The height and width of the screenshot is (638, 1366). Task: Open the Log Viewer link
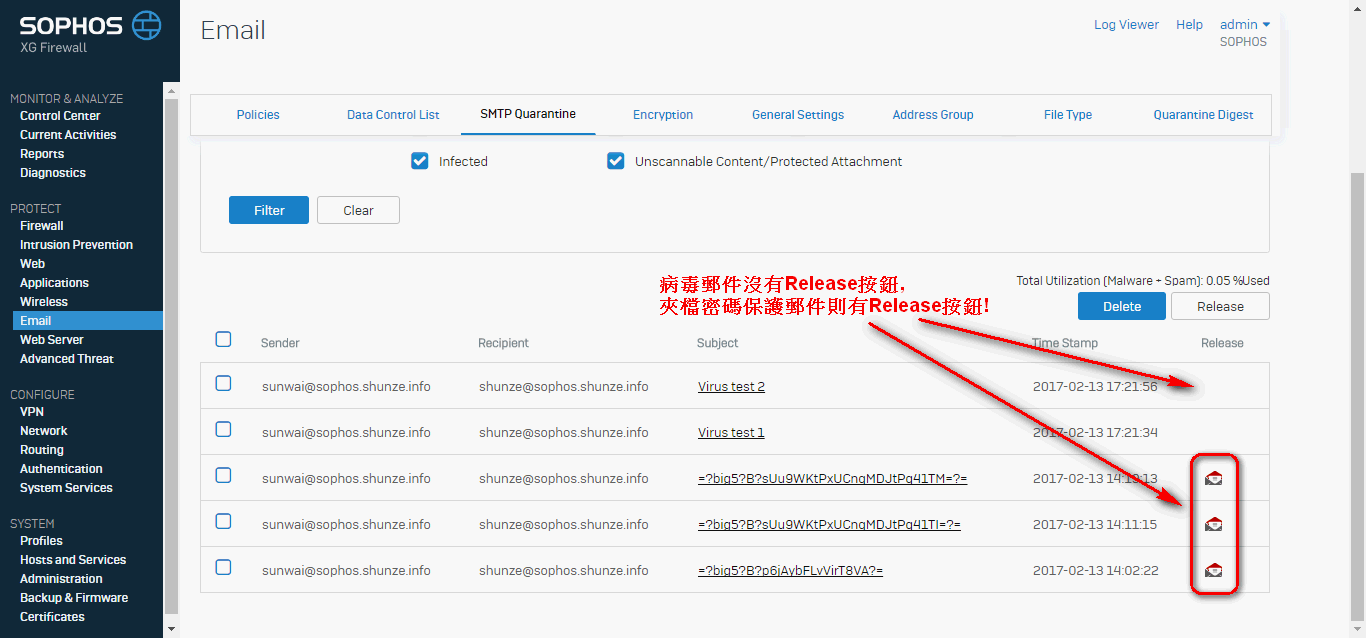coord(1126,25)
